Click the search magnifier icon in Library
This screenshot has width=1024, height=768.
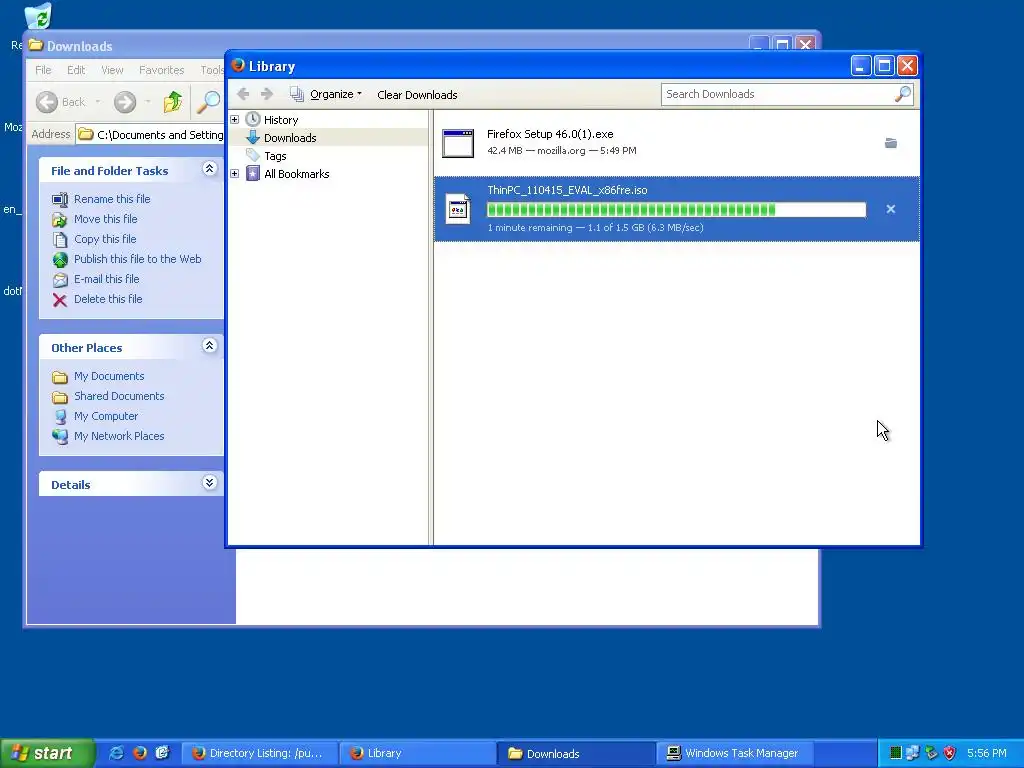pyautogui.click(x=903, y=94)
